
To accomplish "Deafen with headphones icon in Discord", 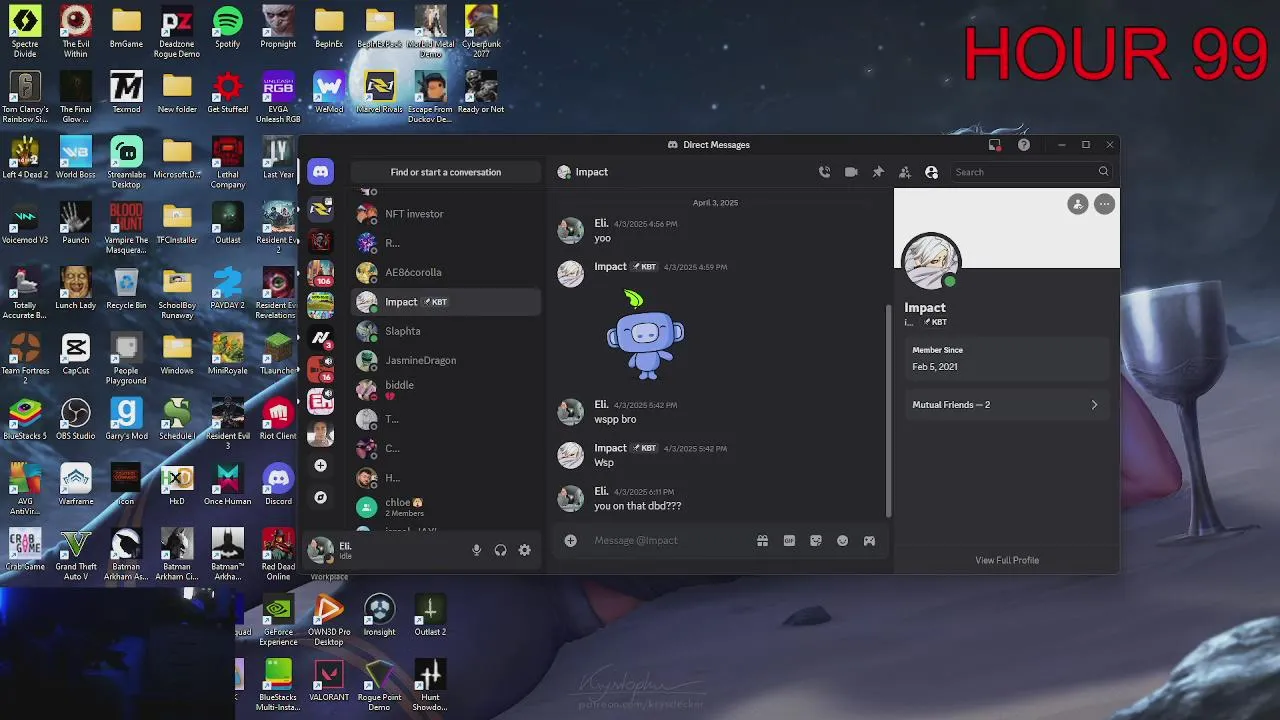I will pos(500,550).
